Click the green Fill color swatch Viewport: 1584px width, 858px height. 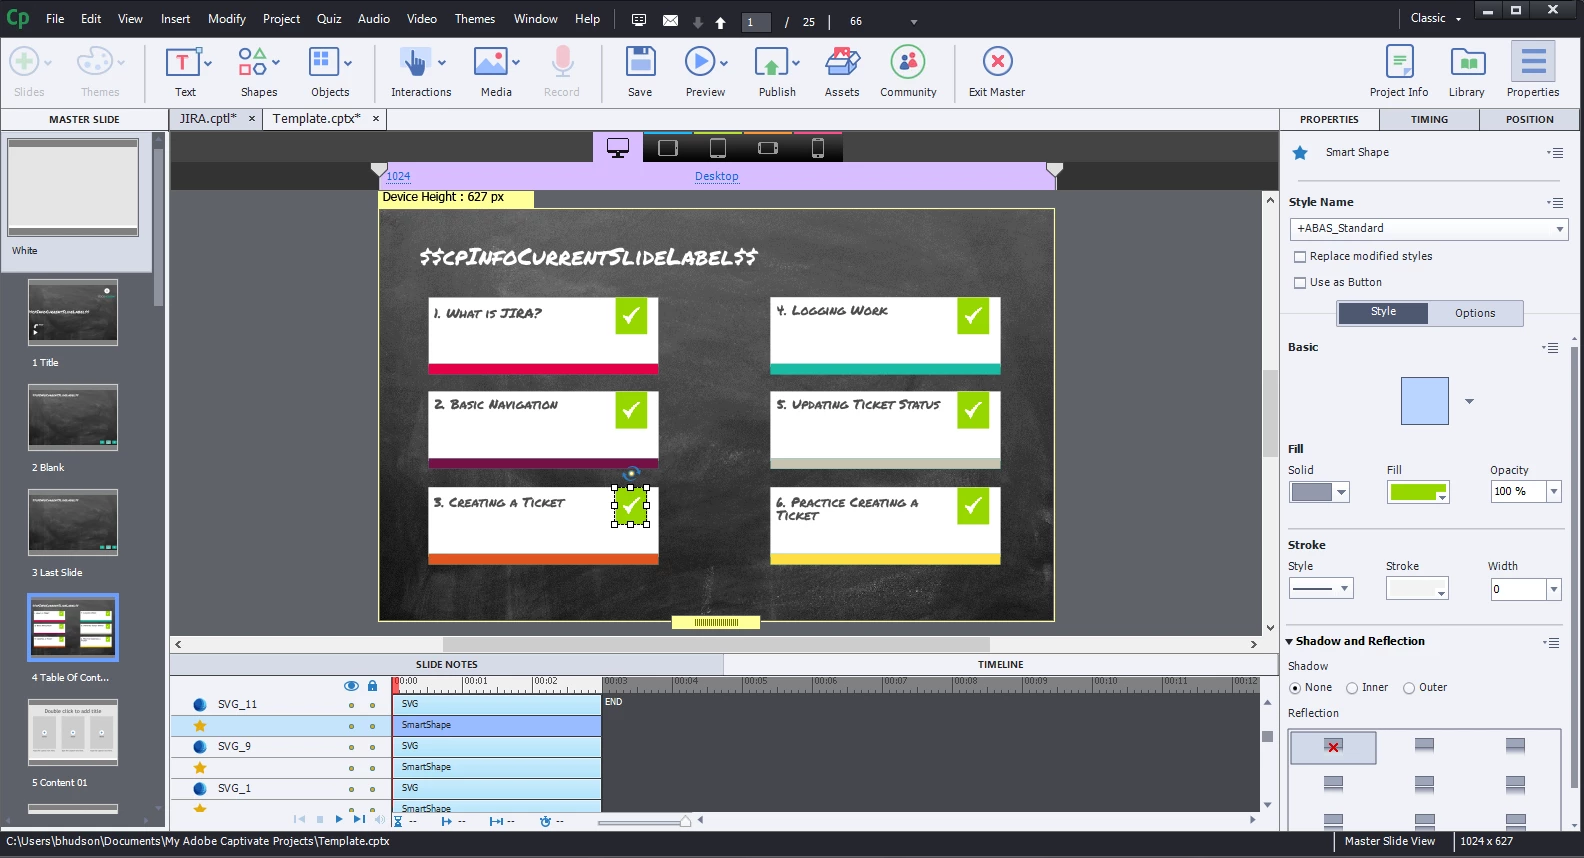(x=1417, y=492)
